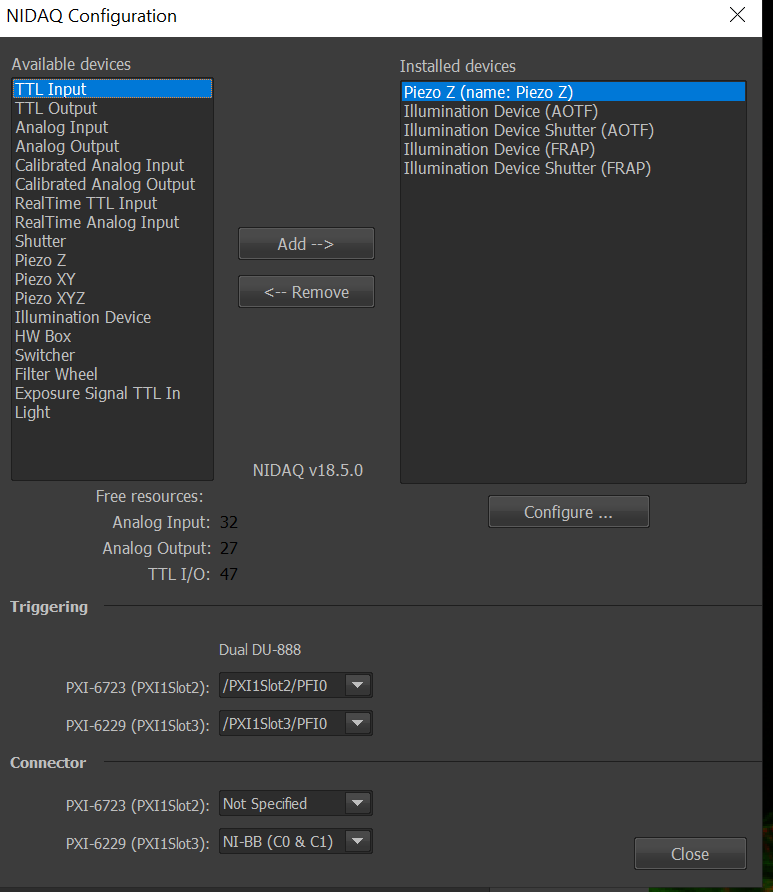
Task: Select HW Box from Available devices
Action: tap(43, 336)
